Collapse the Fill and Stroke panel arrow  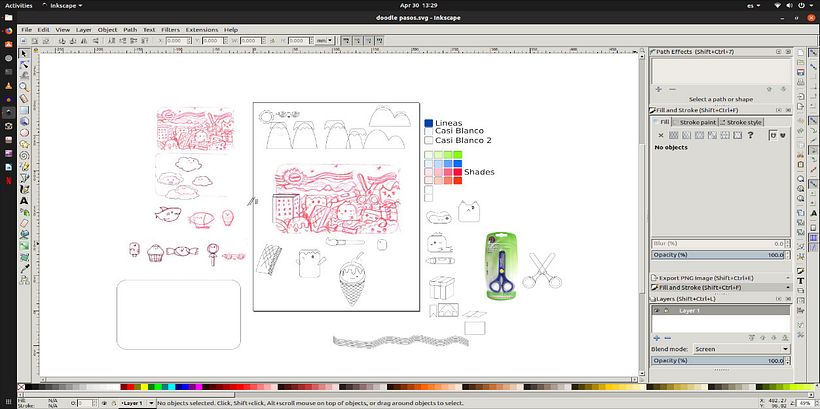pos(788,288)
